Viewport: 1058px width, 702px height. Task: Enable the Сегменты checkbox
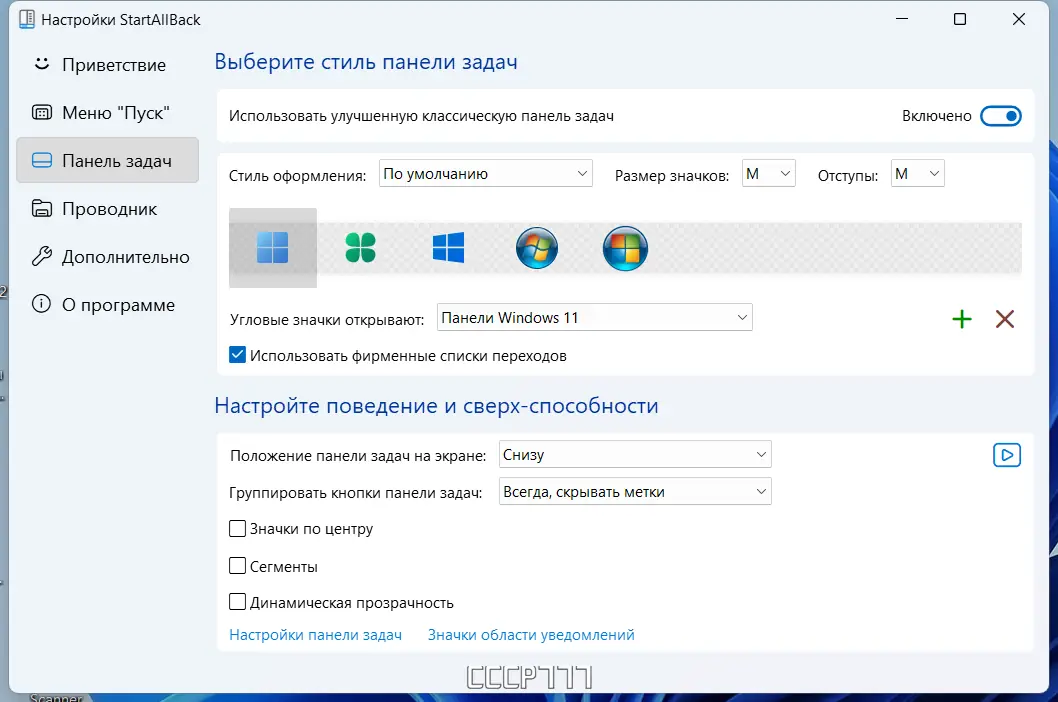238,566
